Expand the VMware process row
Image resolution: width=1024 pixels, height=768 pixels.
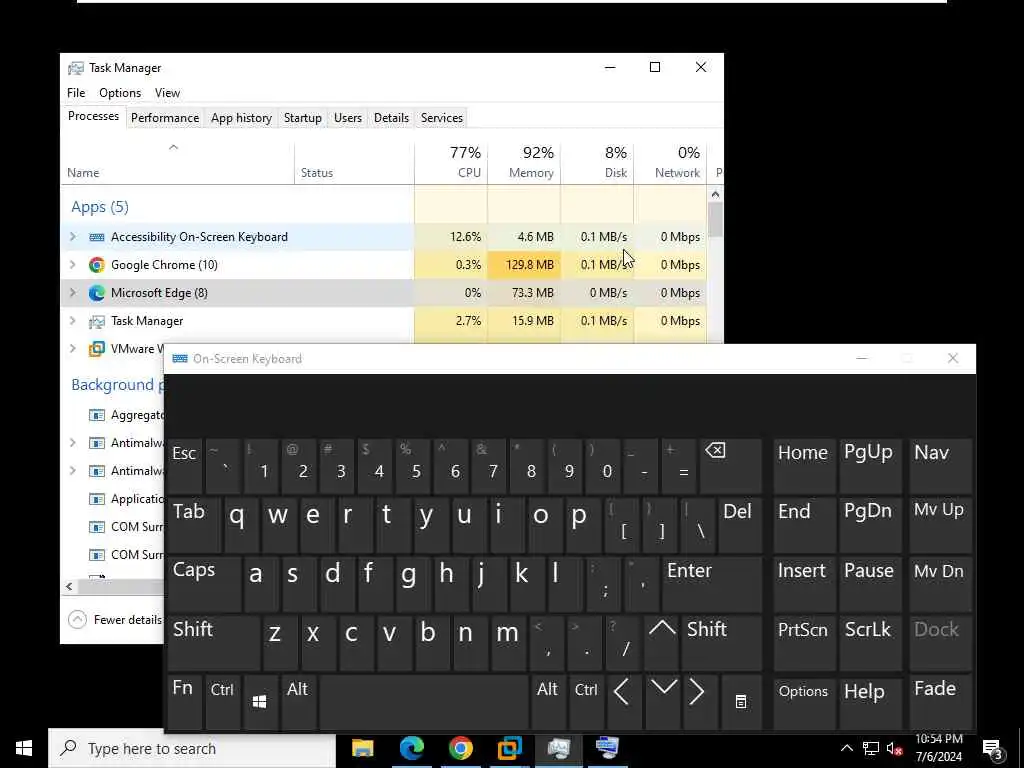pyautogui.click(x=72, y=349)
